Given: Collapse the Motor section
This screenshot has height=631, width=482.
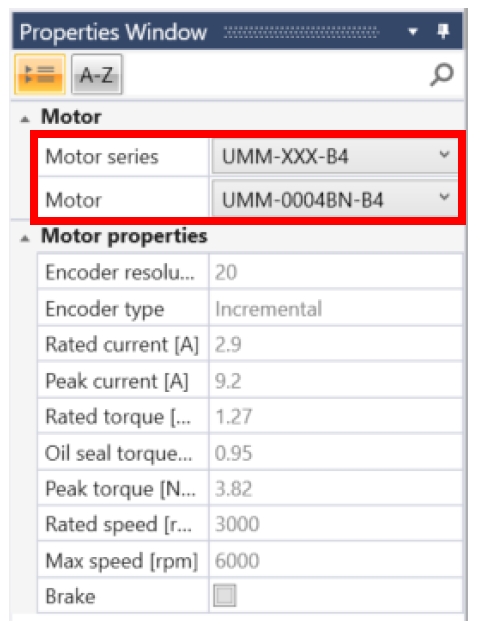Looking at the screenshot, I should coord(25,119).
